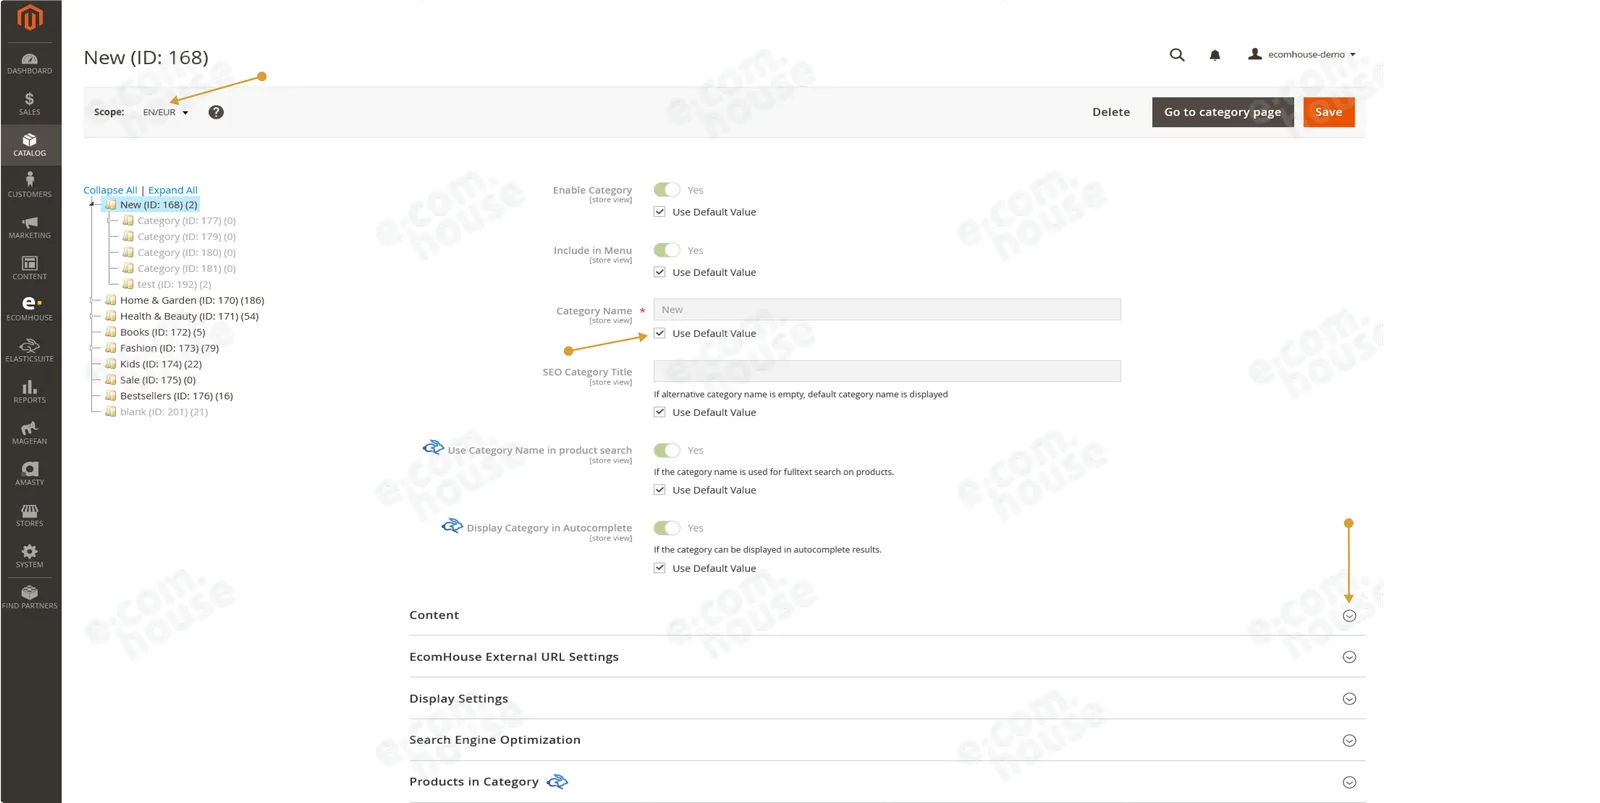The height and width of the screenshot is (803, 1600).
Task: Collapse the New (ID: 168) tree node
Action: click(x=92, y=204)
